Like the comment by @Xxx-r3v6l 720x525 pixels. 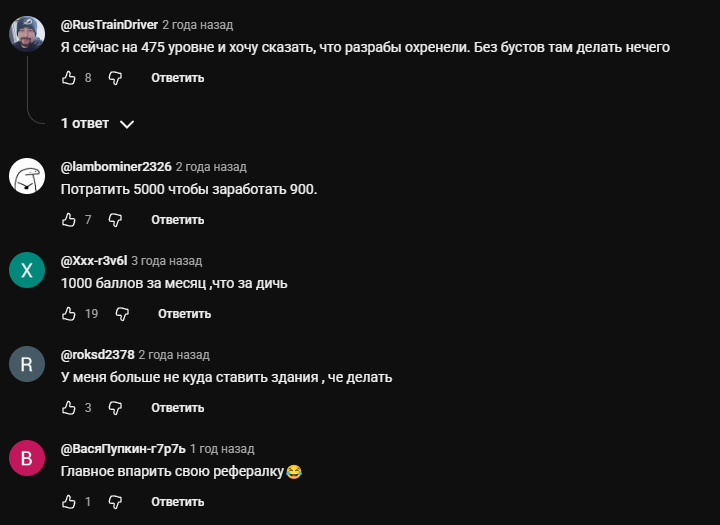click(x=69, y=313)
